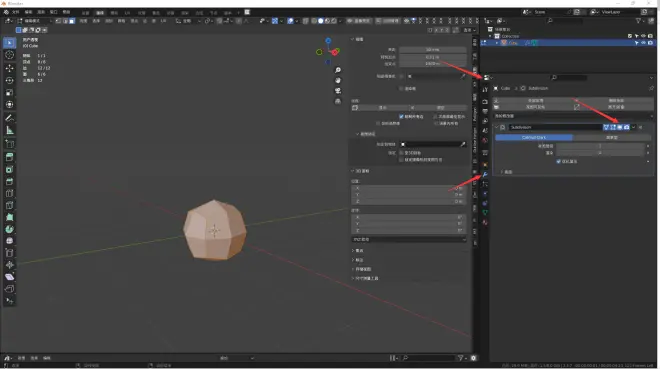Toggle Subdivision modifier render display
The height and width of the screenshot is (369, 660).
tap(626, 127)
